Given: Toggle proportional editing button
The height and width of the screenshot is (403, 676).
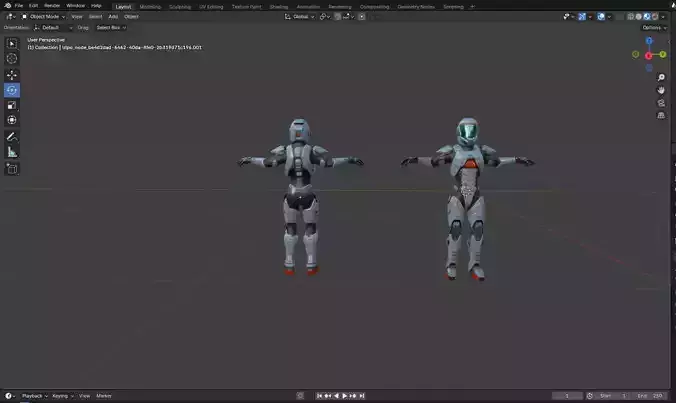Looking at the screenshot, I should (362, 17).
